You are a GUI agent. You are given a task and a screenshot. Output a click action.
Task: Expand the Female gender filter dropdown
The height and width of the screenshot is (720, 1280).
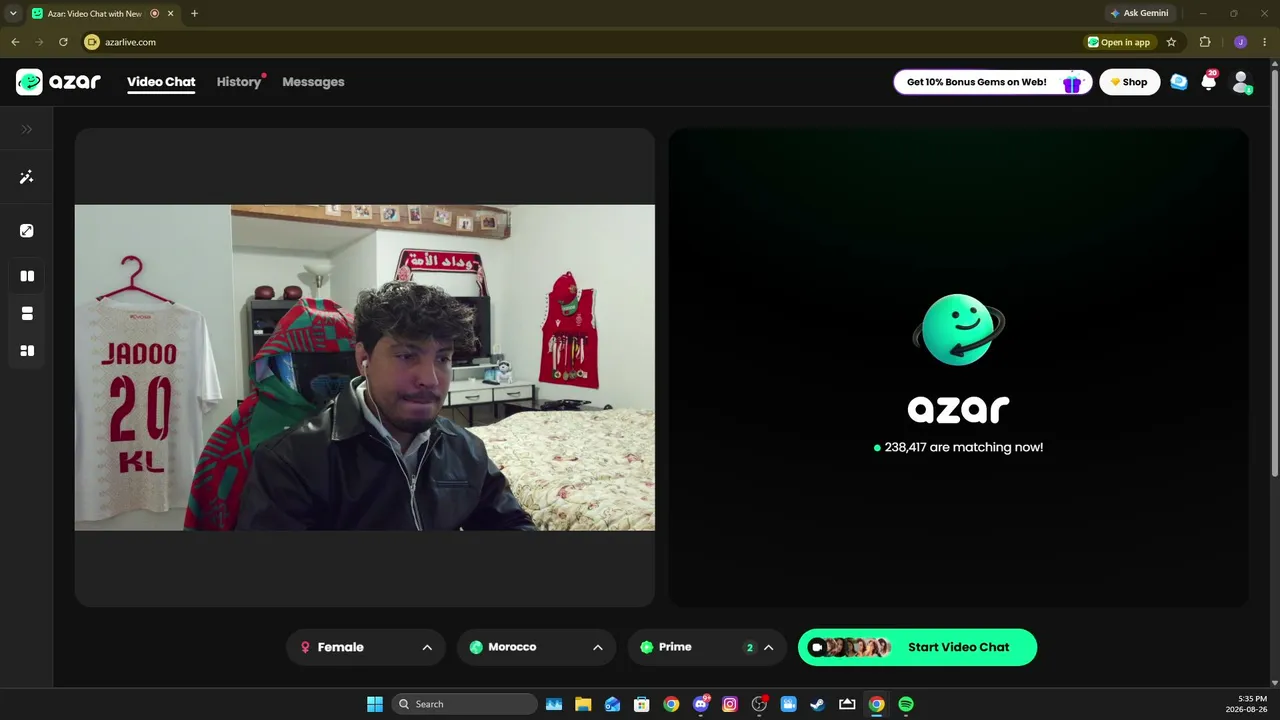(366, 647)
